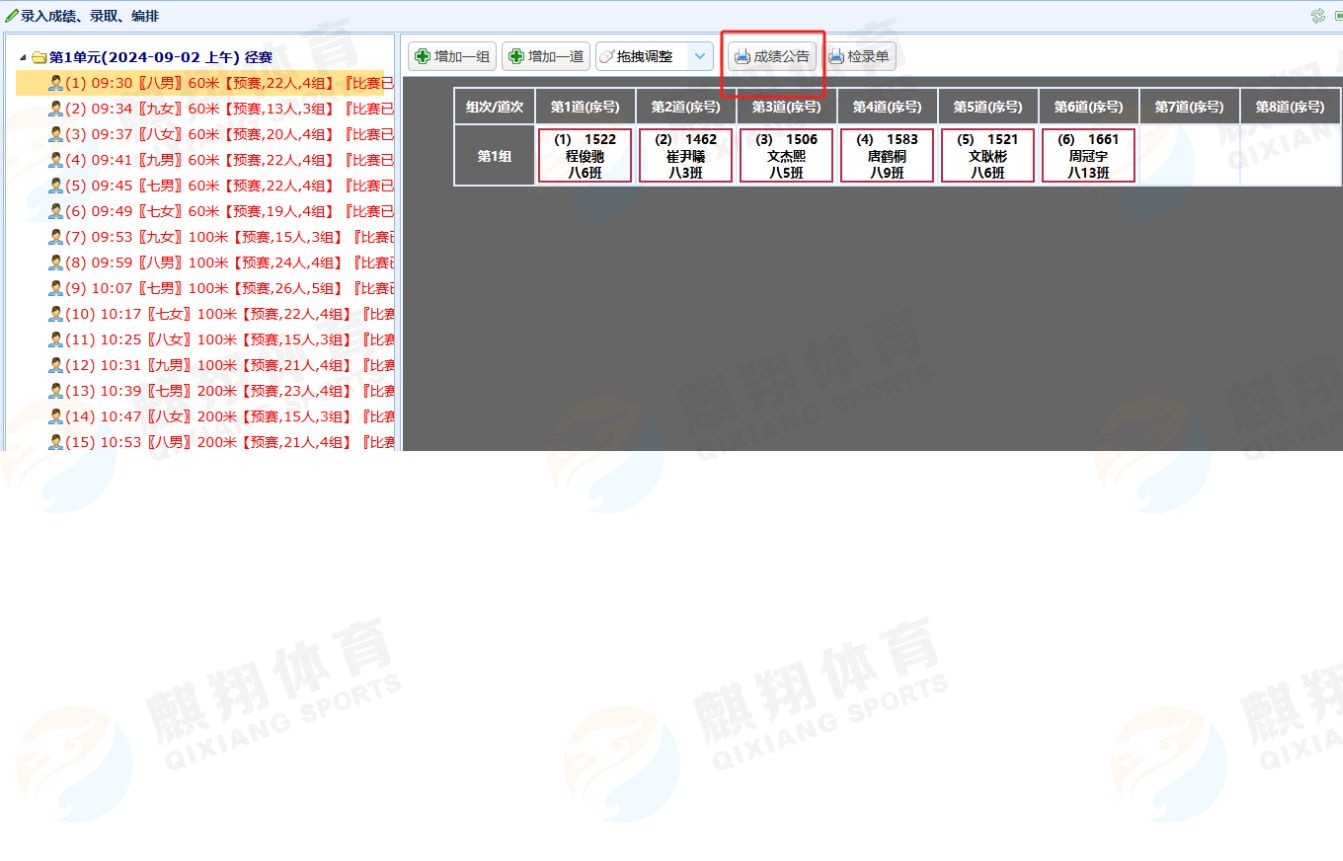The width and height of the screenshot is (1343, 861).
Task: Click the green plus icon on 增加一道
Action: tap(516, 57)
